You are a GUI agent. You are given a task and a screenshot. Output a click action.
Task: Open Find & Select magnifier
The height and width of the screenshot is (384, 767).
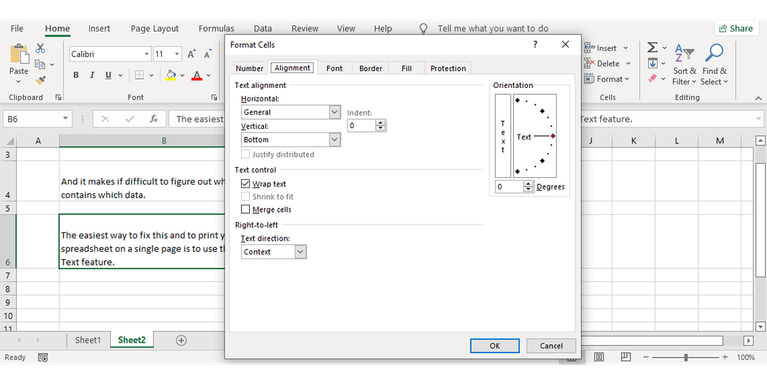pyautogui.click(x=714, y=65)
